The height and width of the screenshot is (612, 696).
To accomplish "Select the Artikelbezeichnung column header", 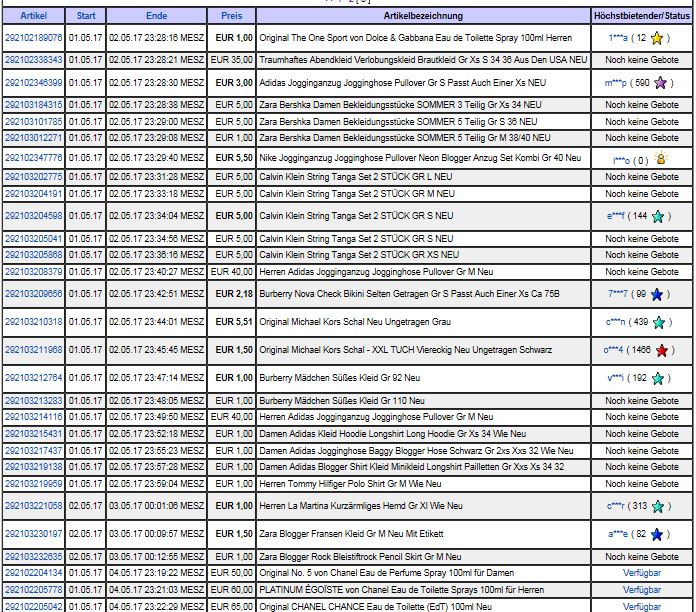I will [423, 16].
